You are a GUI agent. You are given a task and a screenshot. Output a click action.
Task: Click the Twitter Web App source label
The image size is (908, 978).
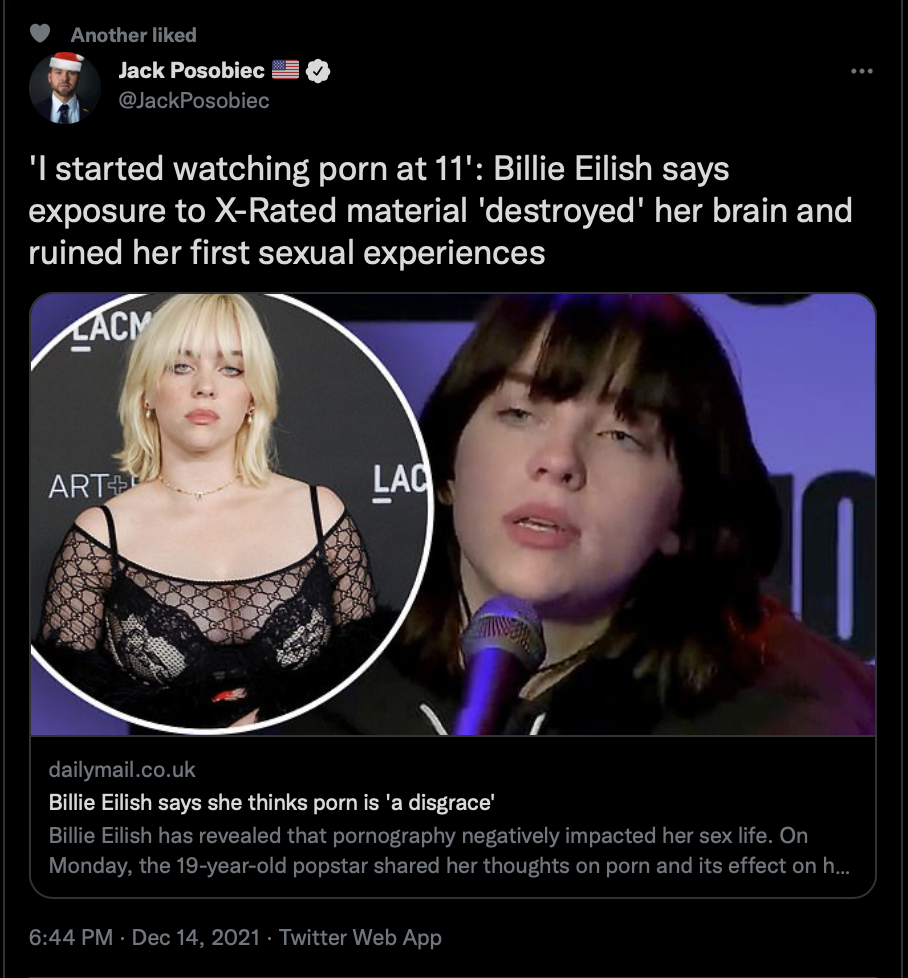pos(360,937)
